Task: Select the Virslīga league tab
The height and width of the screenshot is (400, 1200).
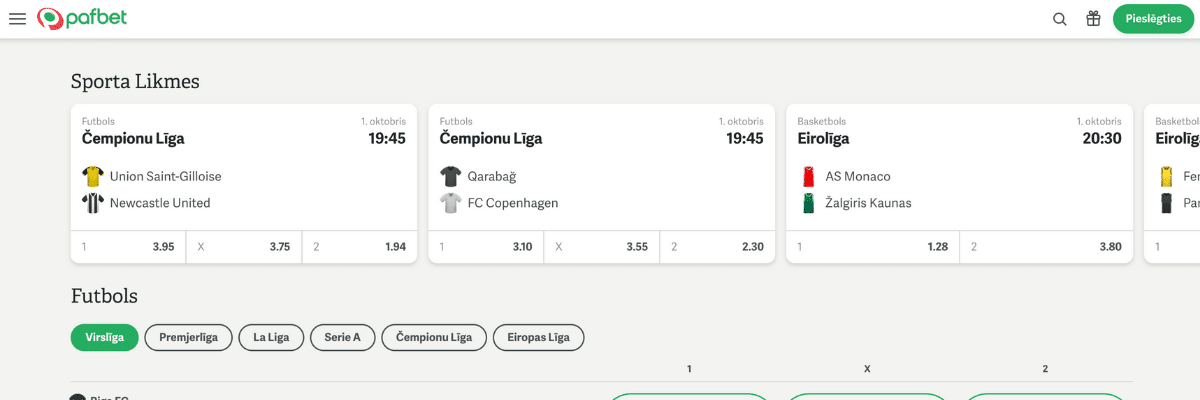Action: (104, 338)
